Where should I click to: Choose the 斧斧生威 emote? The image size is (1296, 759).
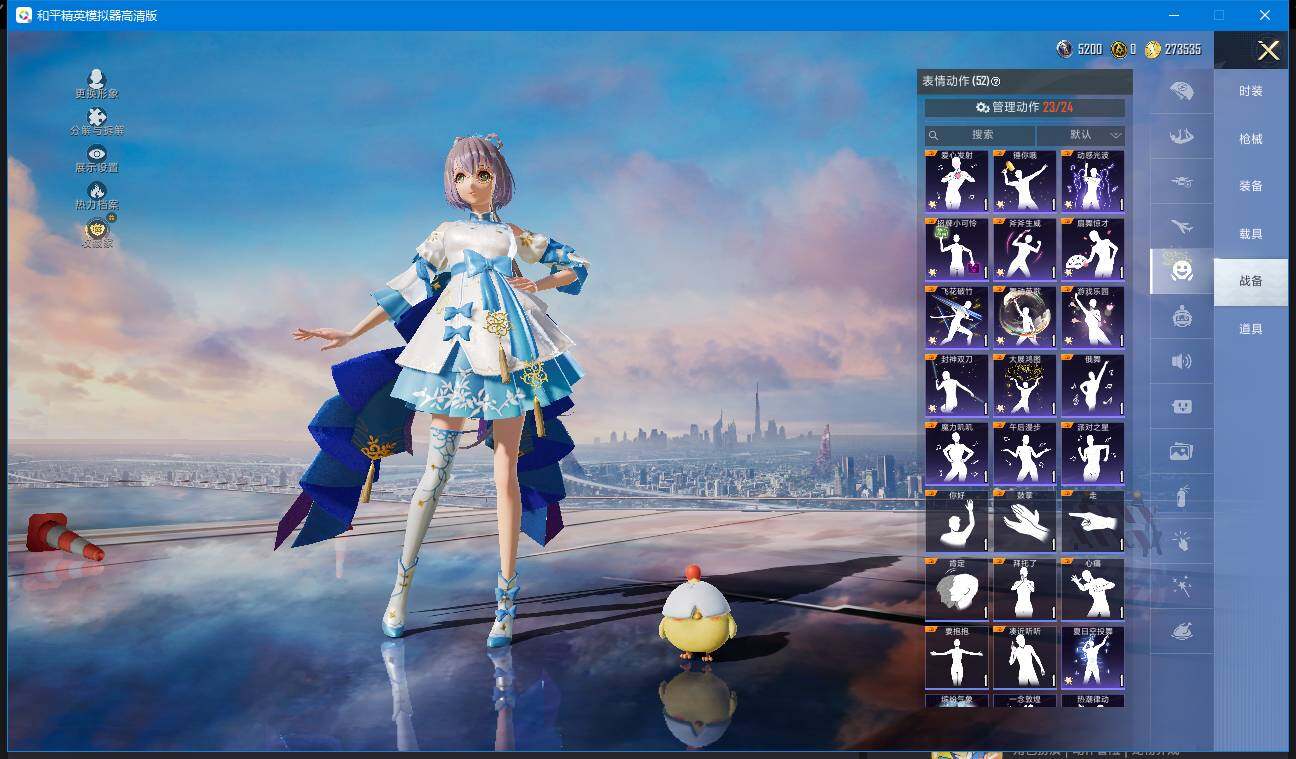pos(1025,249)
